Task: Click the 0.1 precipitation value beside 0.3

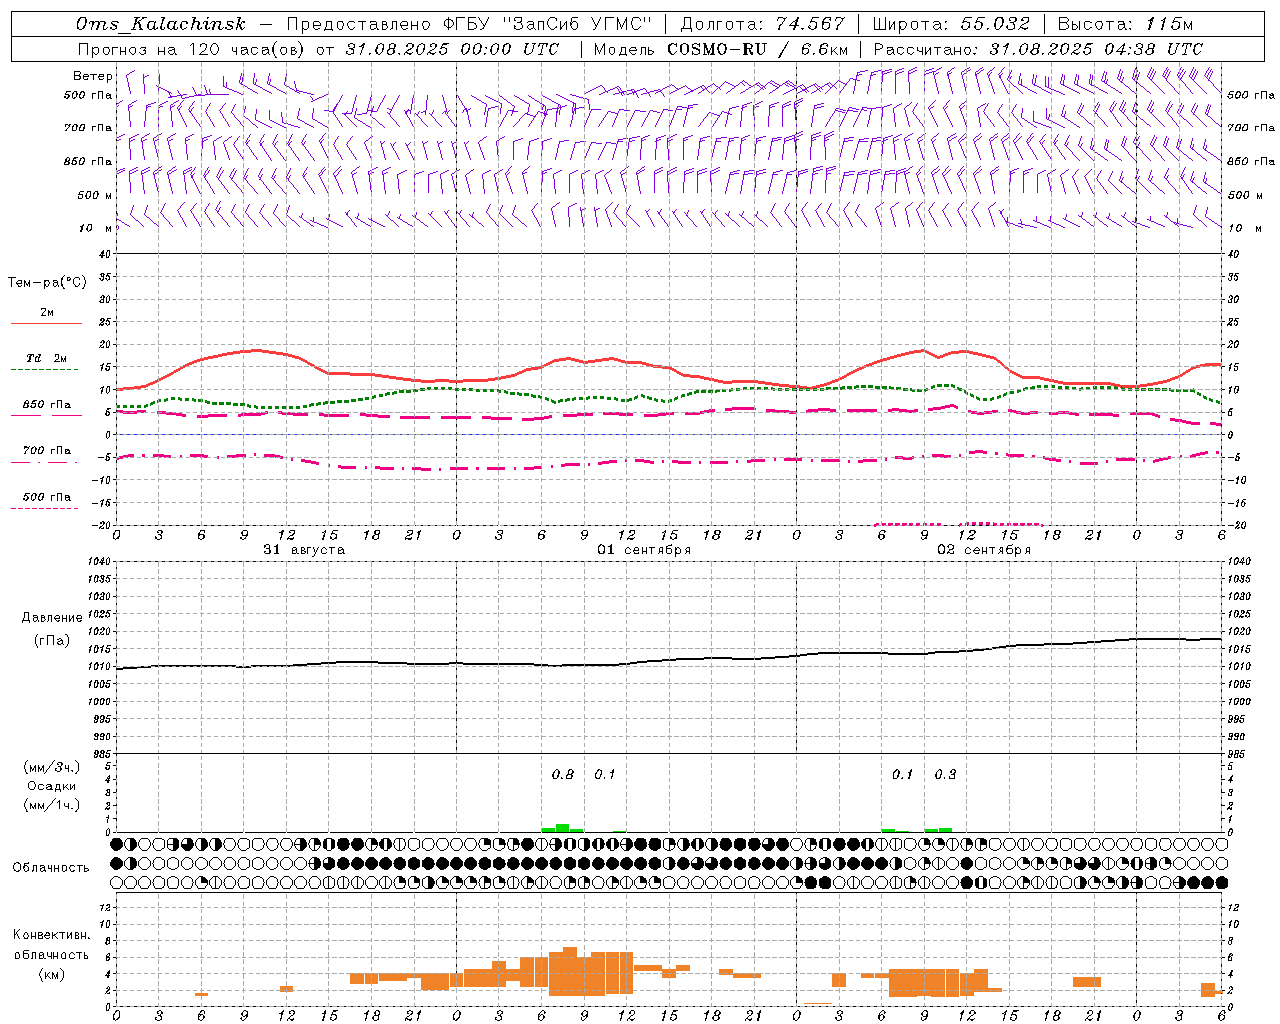Action: pos(903,775)
